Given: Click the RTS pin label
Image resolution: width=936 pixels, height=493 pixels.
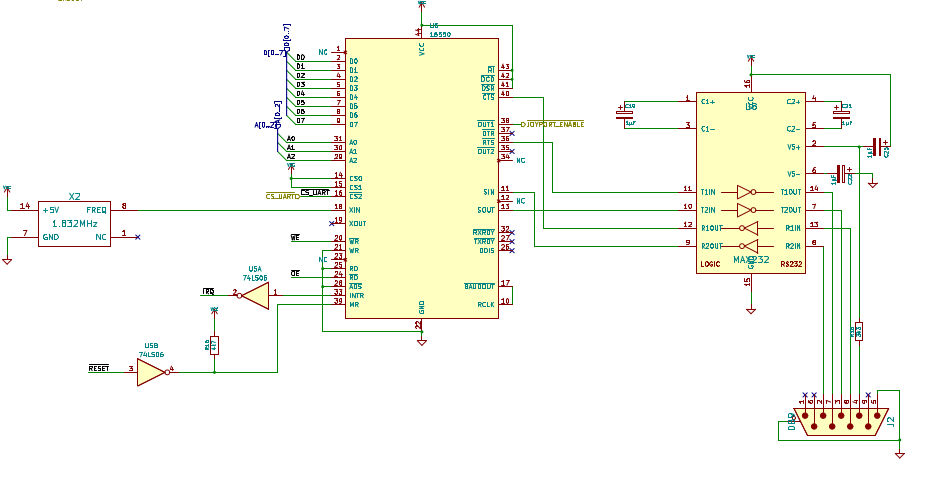Looking at the screenshot, I should [x=488, y=143].
